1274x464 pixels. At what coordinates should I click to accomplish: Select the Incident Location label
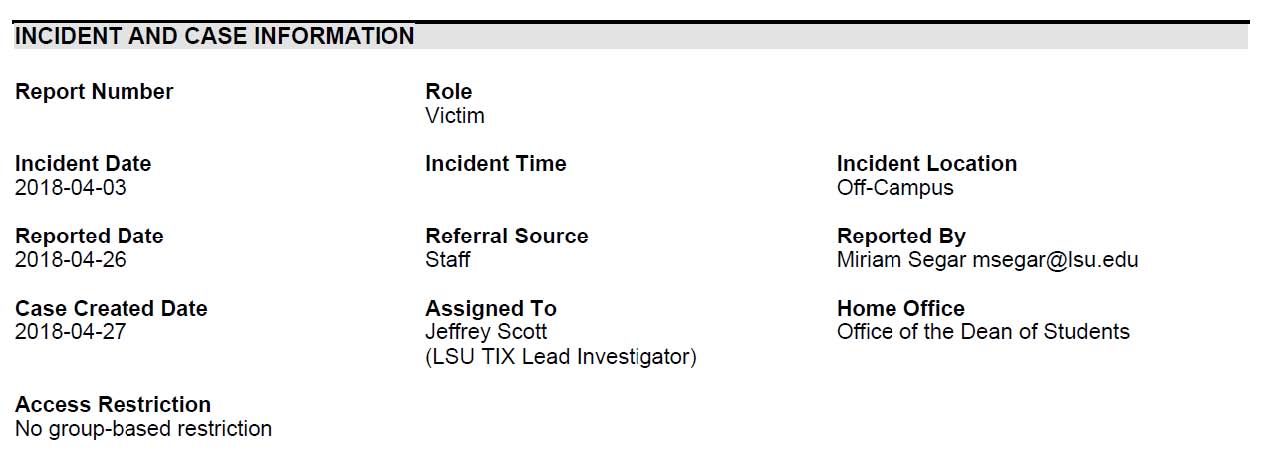click(x=927, y=164)
